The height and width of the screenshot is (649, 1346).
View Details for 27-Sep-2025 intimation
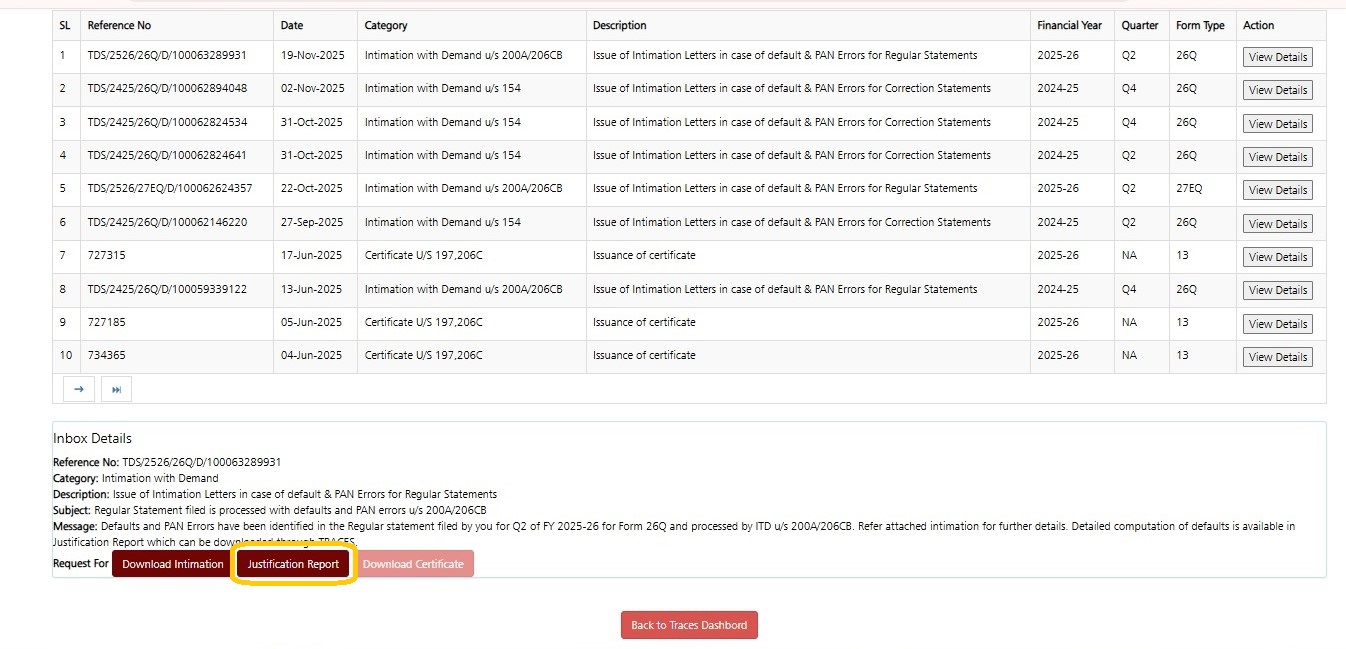[1277, 224]
